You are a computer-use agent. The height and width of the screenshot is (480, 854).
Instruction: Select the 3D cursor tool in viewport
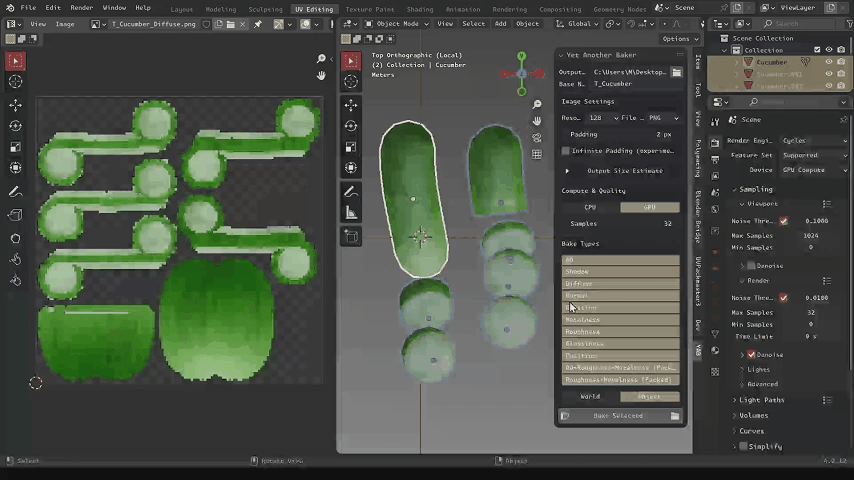click(351, 82)
